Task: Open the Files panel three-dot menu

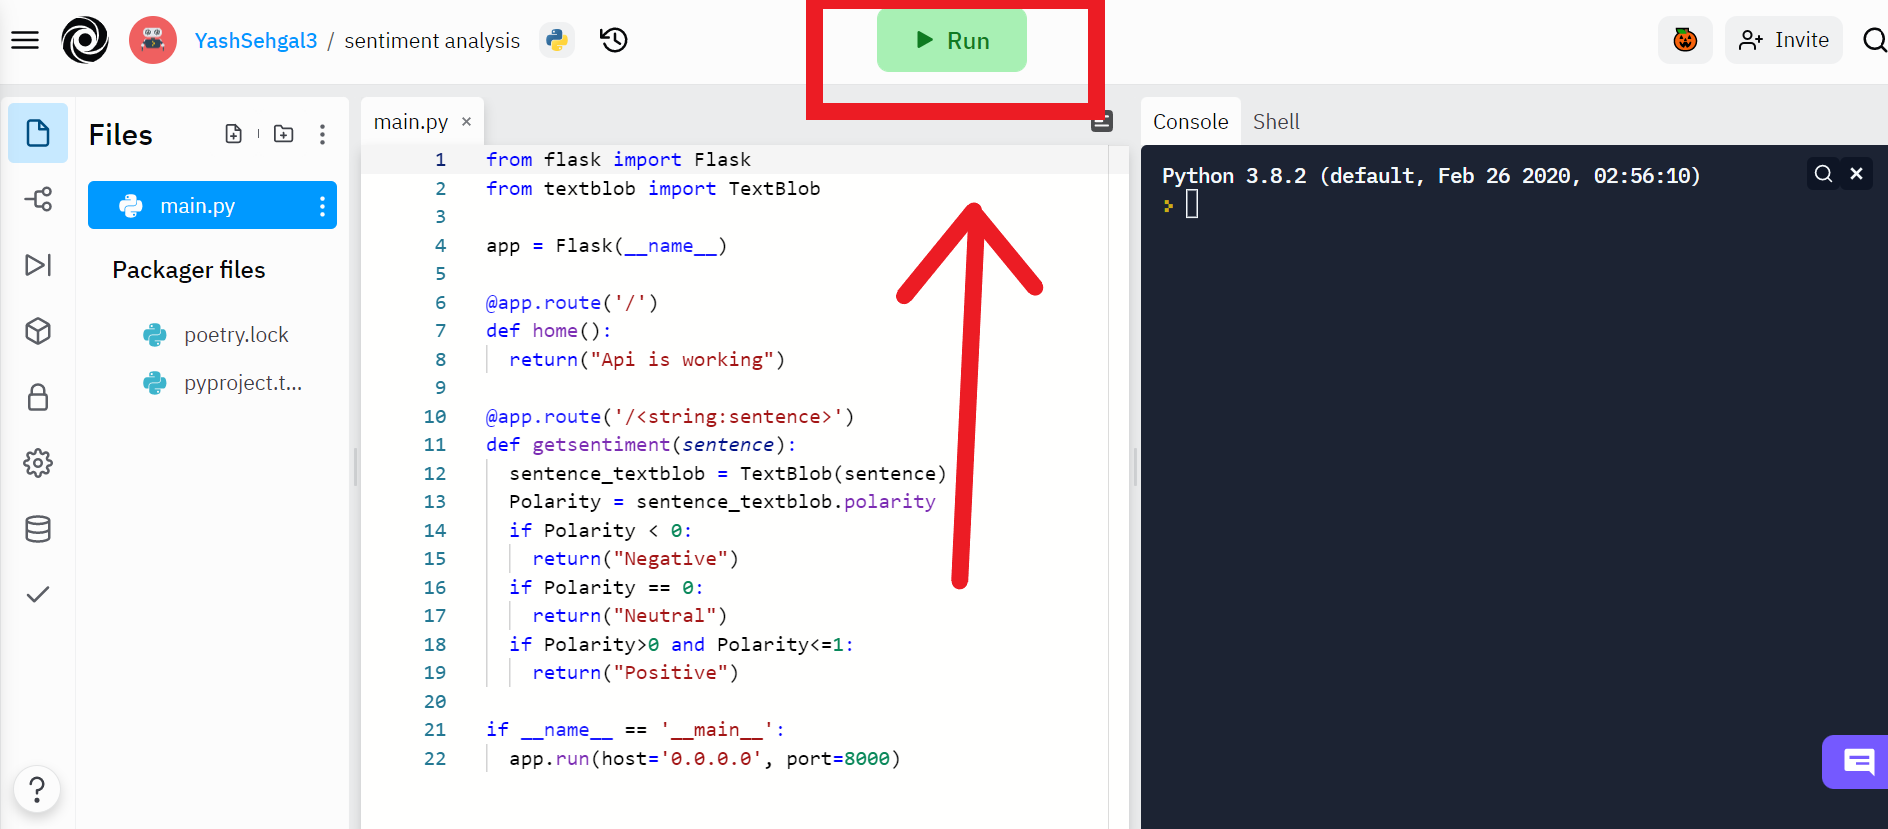Action: click(x=322, y=134)
